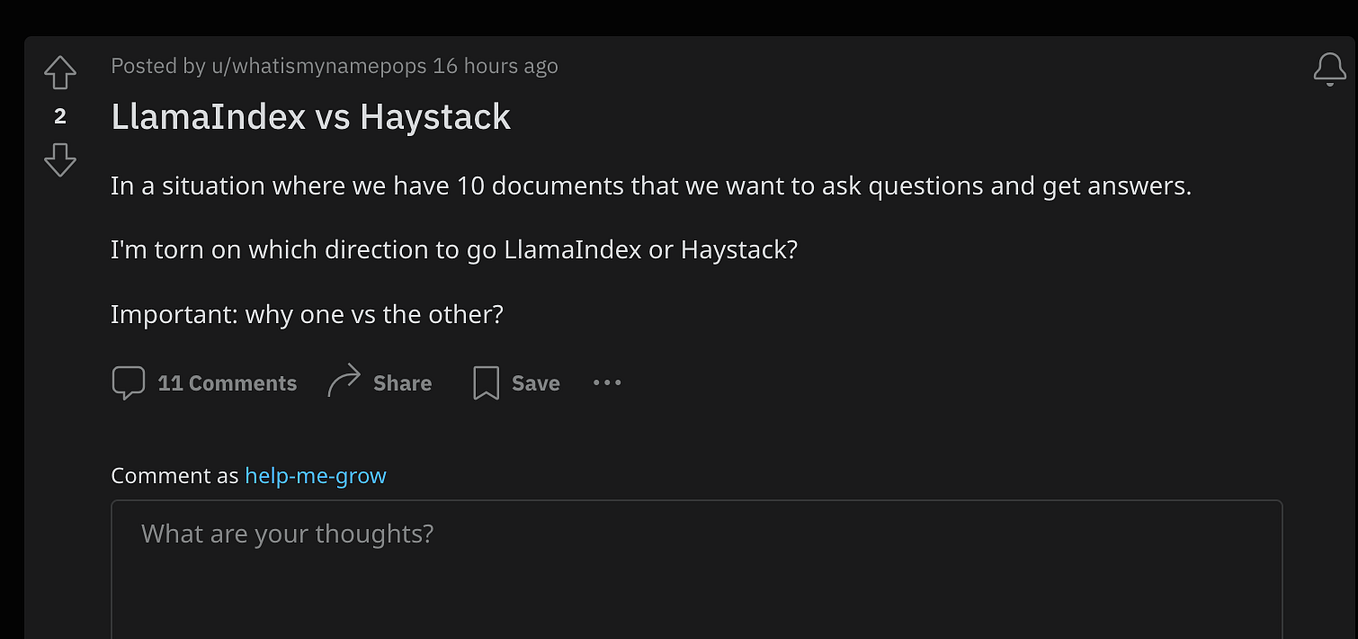Click the downvote arrow icon
The height and width of the screenshot is (639, 1358).
(59, 159)
